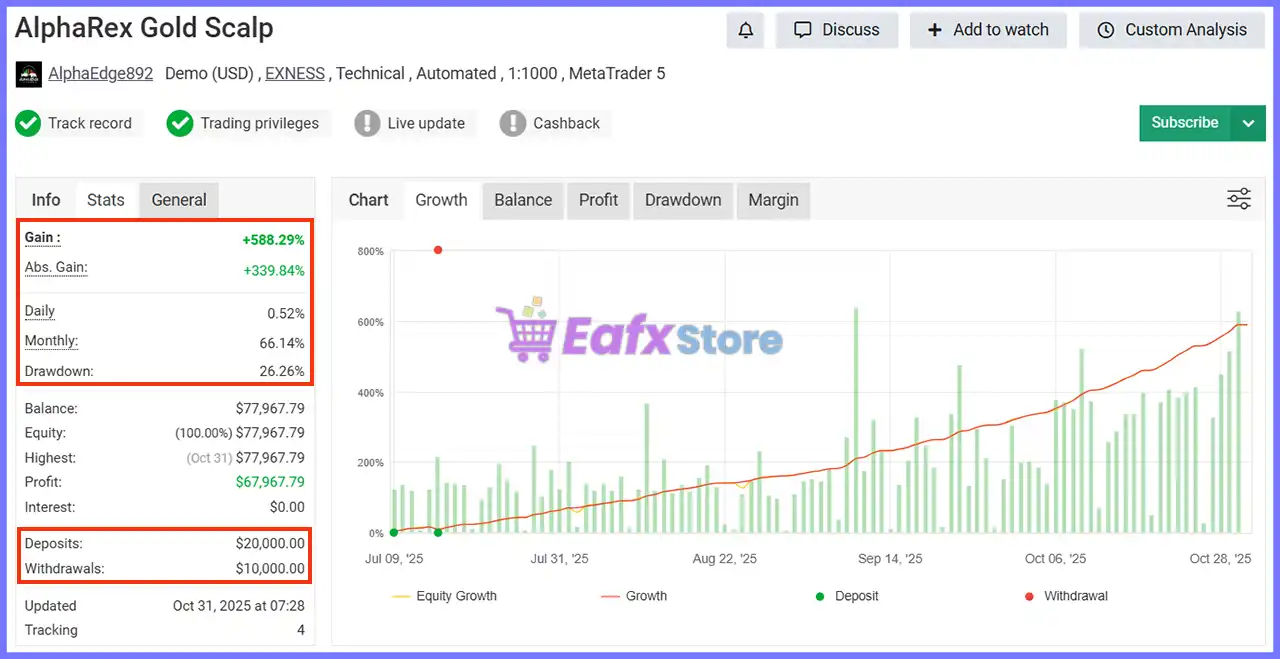The image size is (1280, 659).
Task: Select the Chart tab
Action: coord(369,200)
